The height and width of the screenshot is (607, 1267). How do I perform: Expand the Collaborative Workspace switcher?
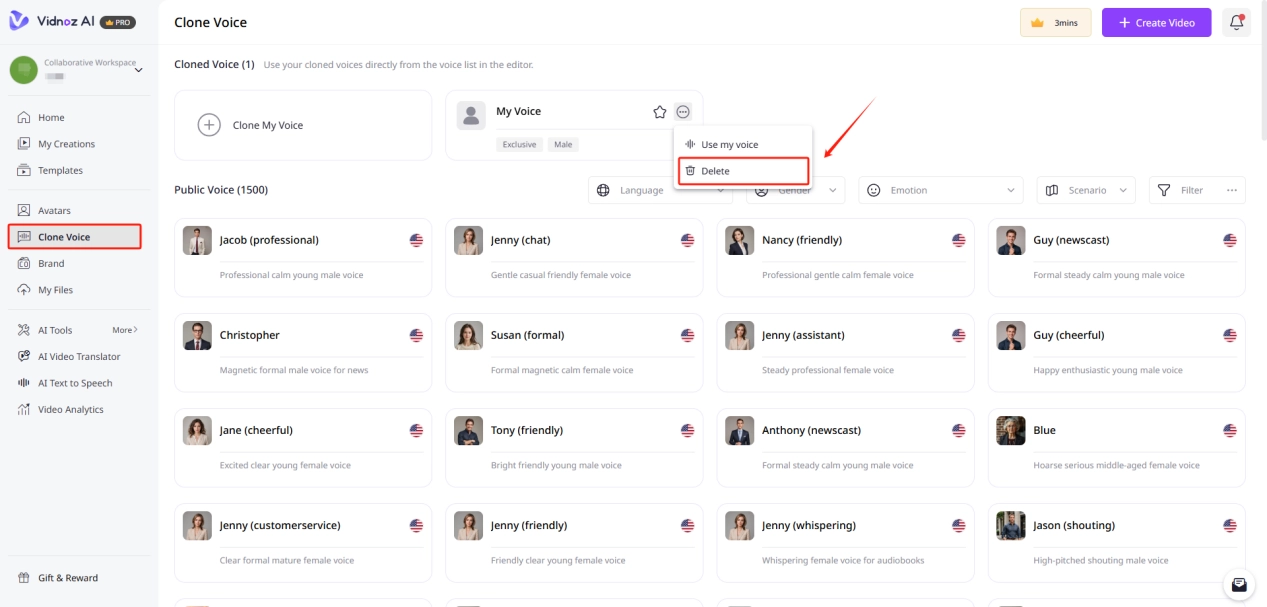pyautogui.click(x=138, y=70)
